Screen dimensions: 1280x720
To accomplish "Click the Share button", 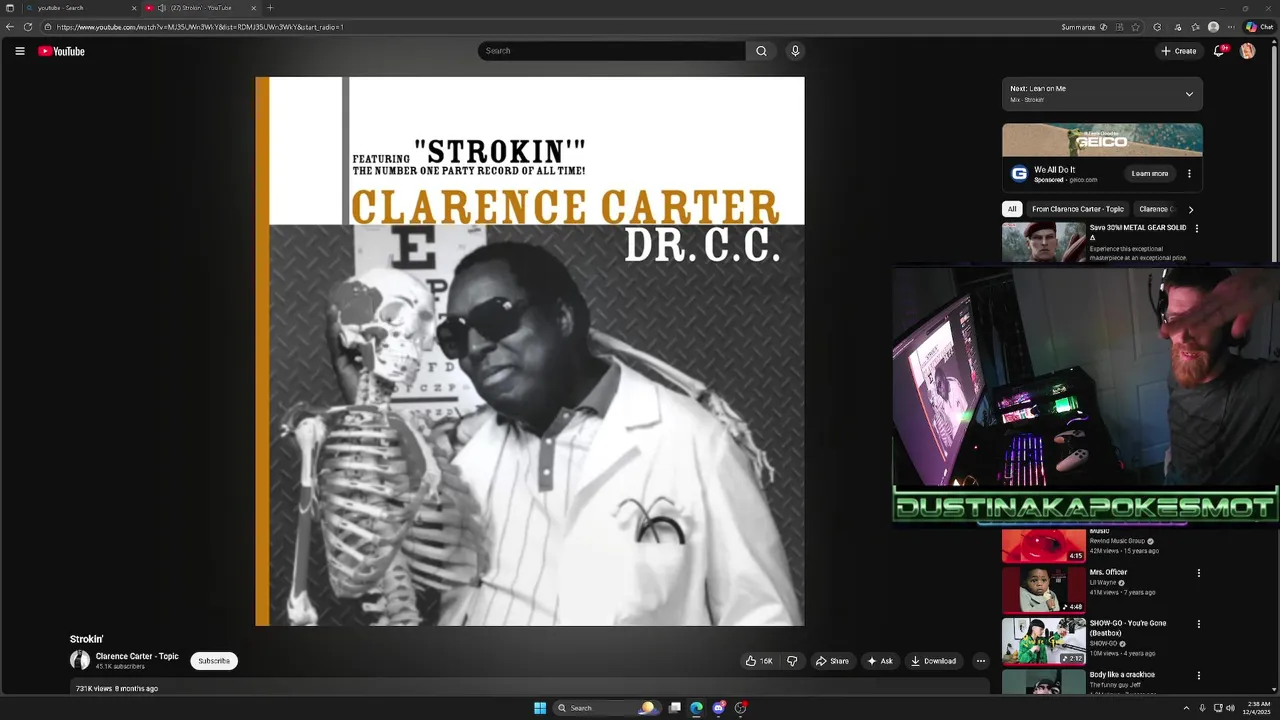I will [x=832, y=661].
